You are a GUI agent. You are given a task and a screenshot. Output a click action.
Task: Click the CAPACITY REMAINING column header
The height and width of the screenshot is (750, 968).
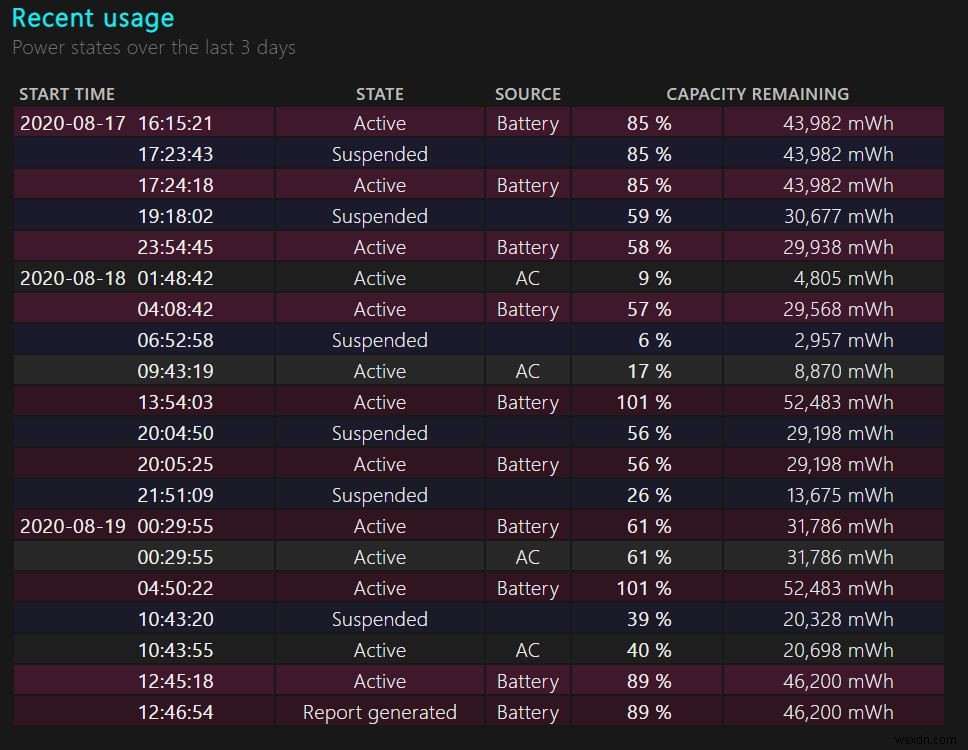click(757, 94)
